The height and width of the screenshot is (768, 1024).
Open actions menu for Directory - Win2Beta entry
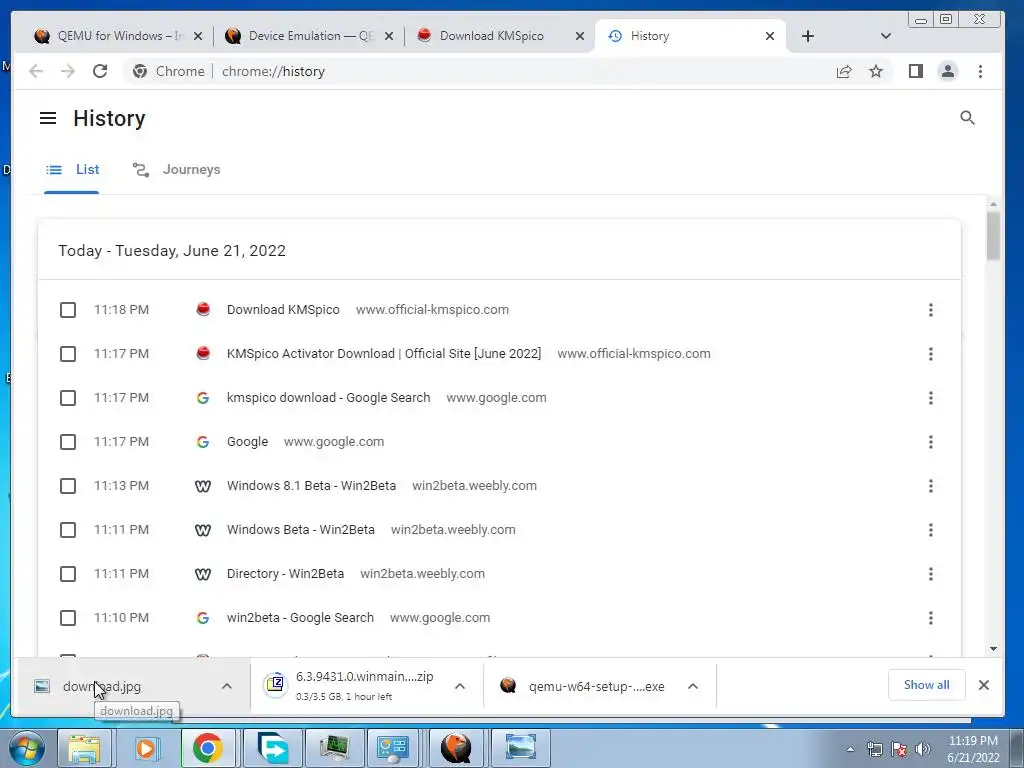point(931,574)
